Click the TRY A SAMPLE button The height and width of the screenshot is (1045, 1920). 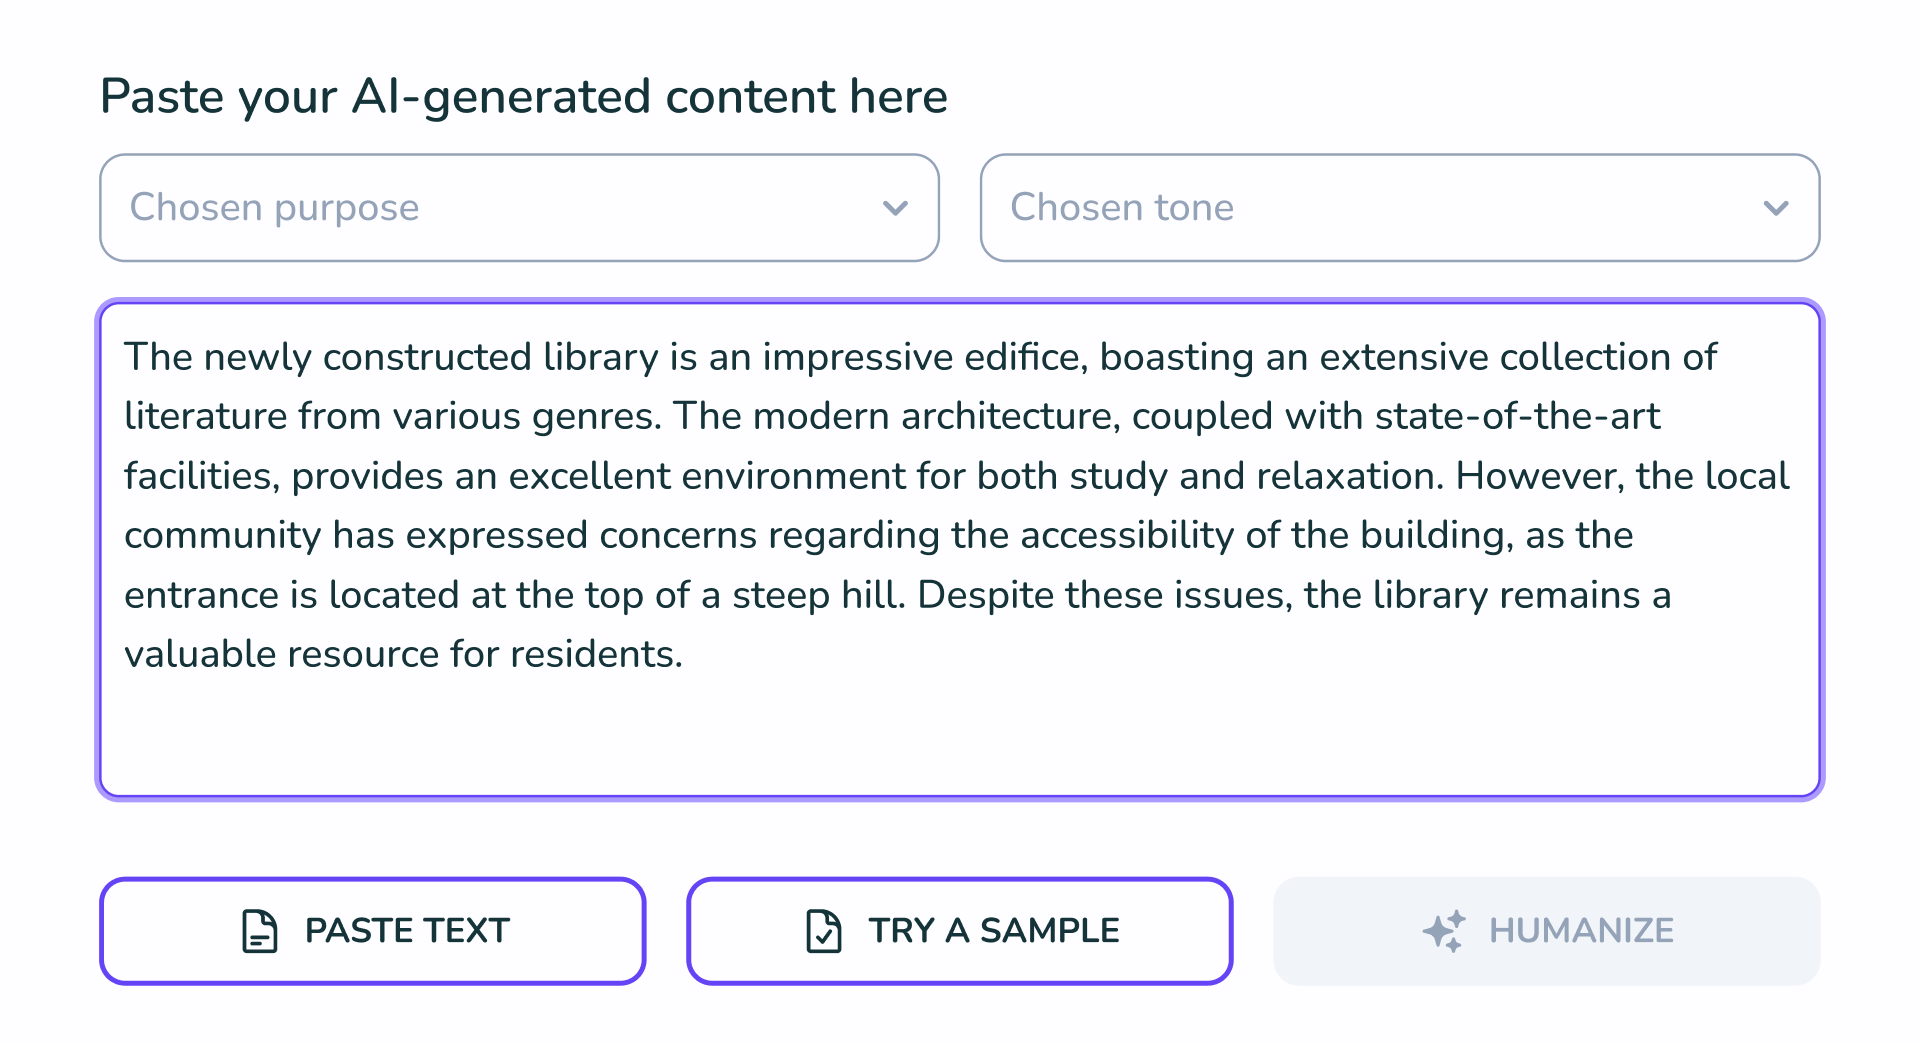click(960, 931)
